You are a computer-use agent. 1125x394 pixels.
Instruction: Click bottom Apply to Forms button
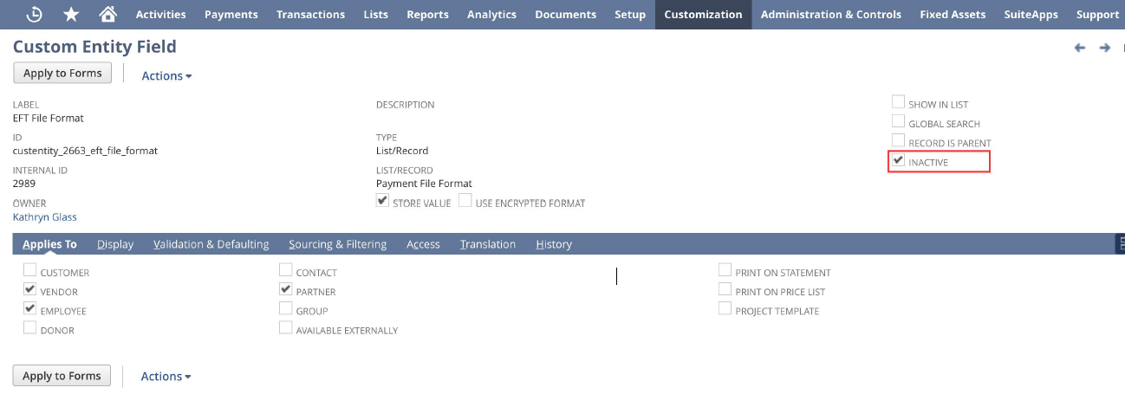tap(62, 375)
